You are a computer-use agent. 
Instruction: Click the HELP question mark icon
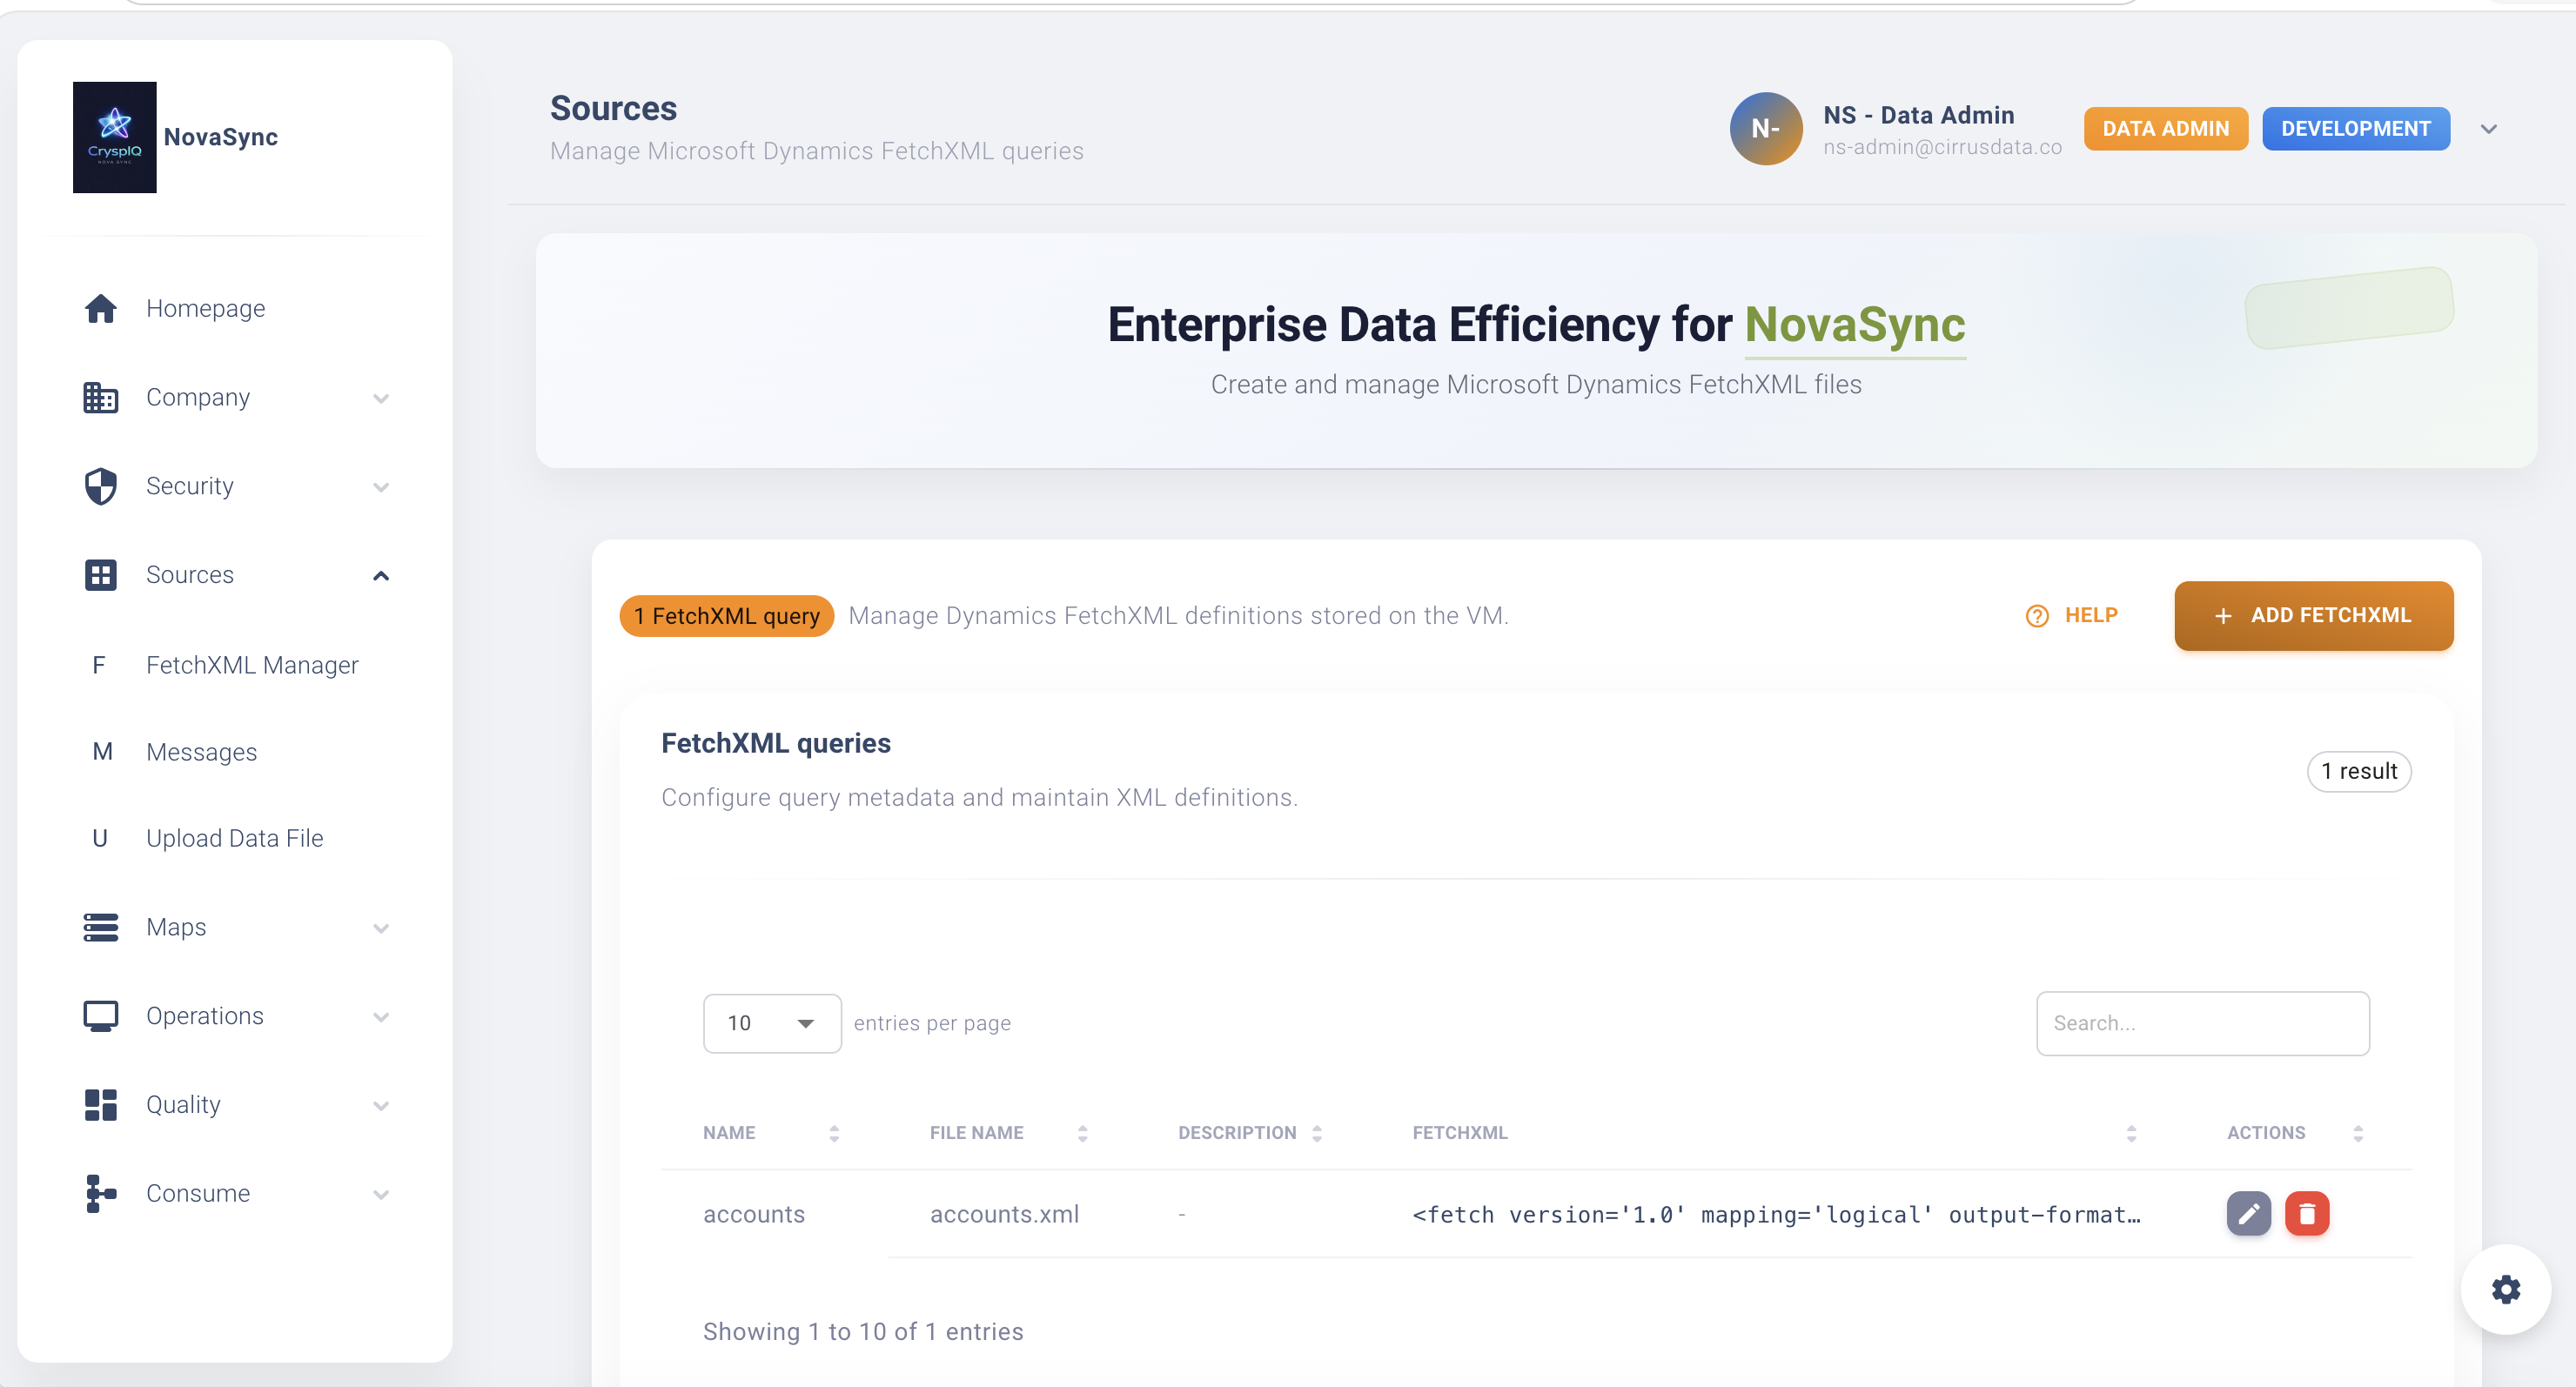click(x=2037, y=616)
